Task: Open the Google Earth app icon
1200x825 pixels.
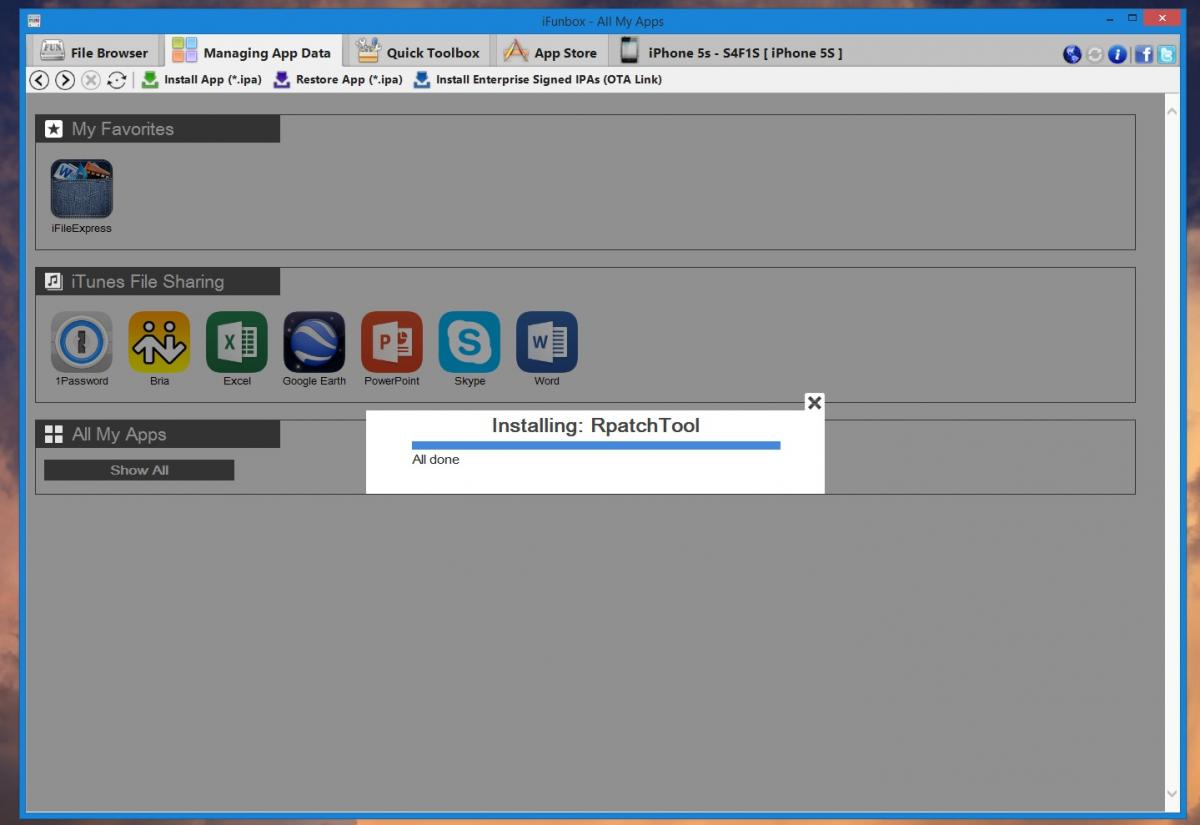Action: 314,342
